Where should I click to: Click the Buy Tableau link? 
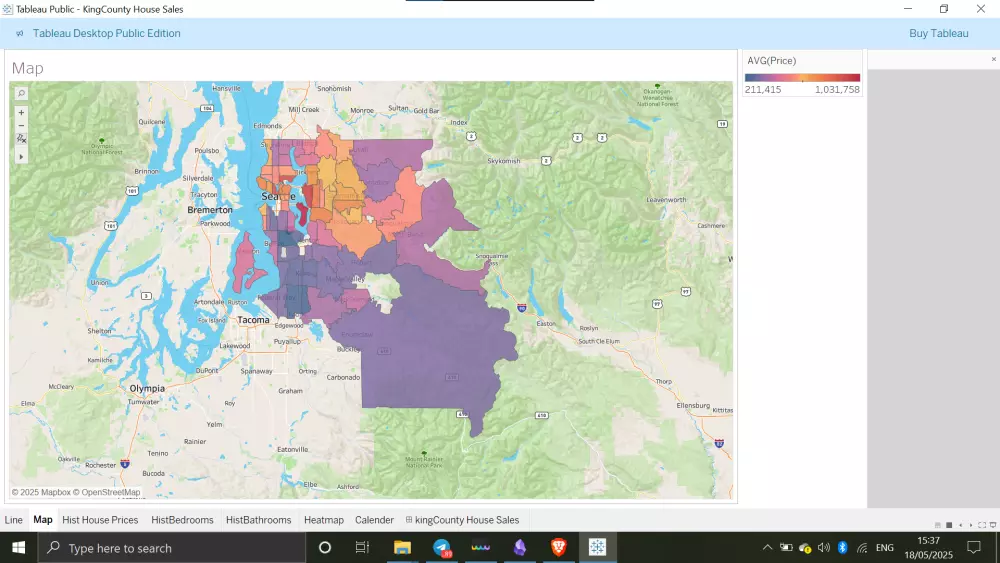[939, 33]
